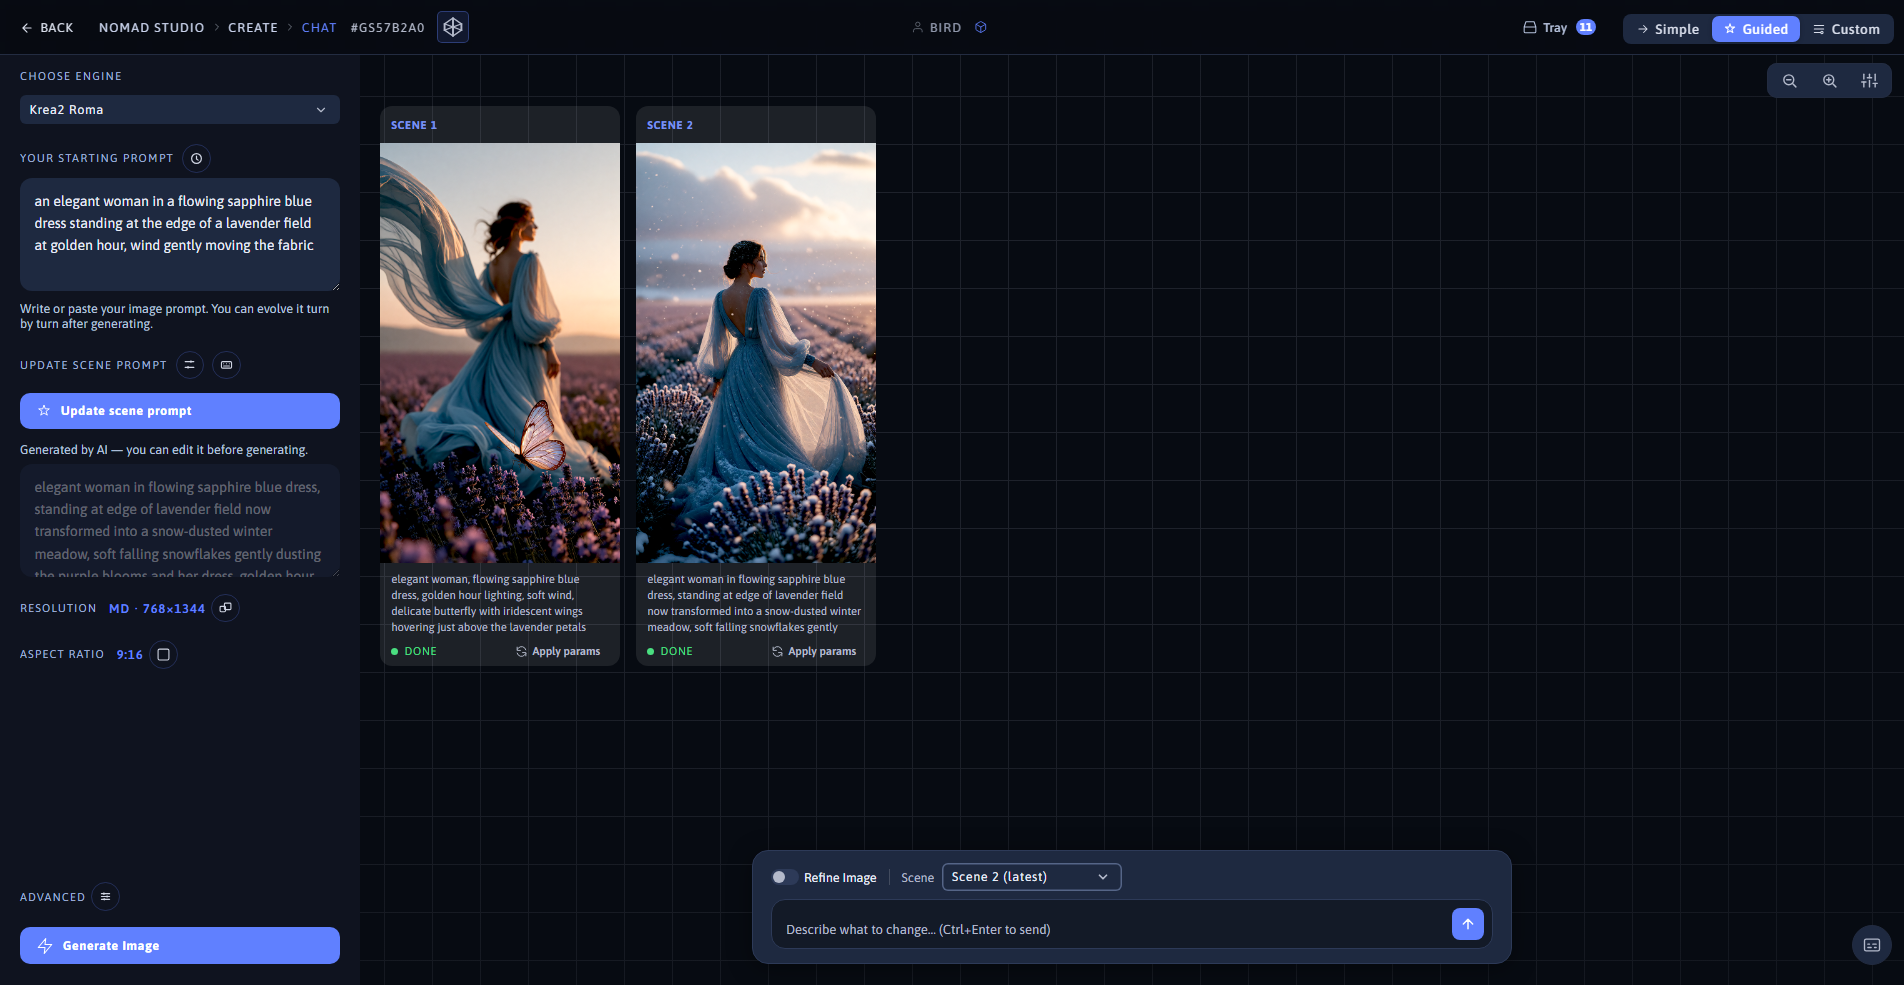
Task: Focus the starting prompt text area
Action: 180,235
